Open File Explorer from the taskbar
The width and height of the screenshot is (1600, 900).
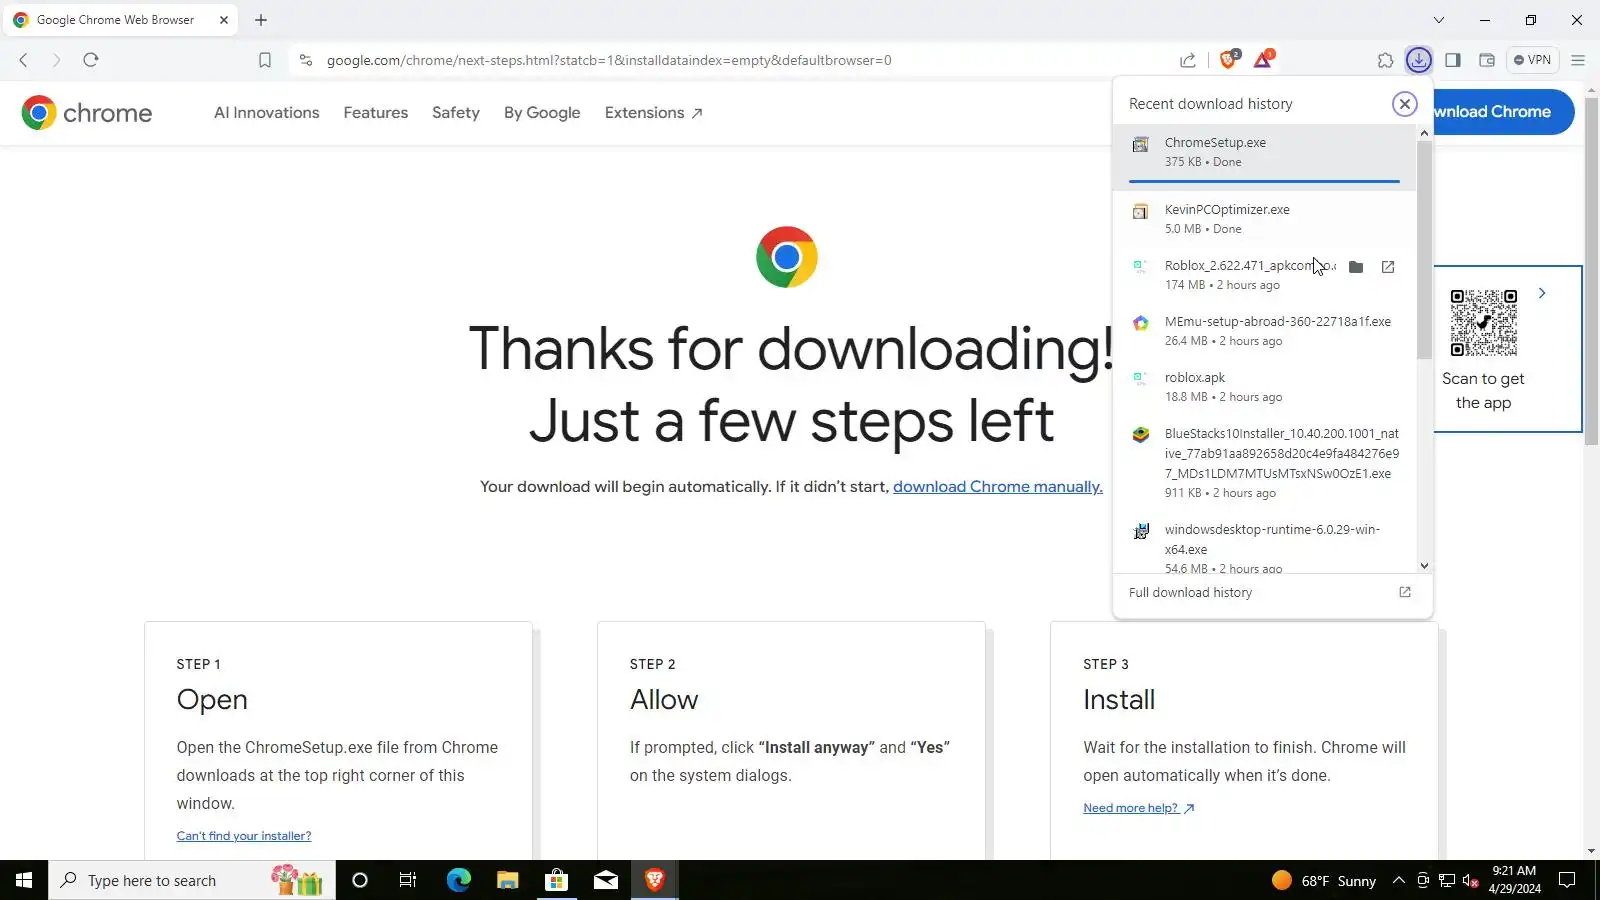(x=507, y=880)
